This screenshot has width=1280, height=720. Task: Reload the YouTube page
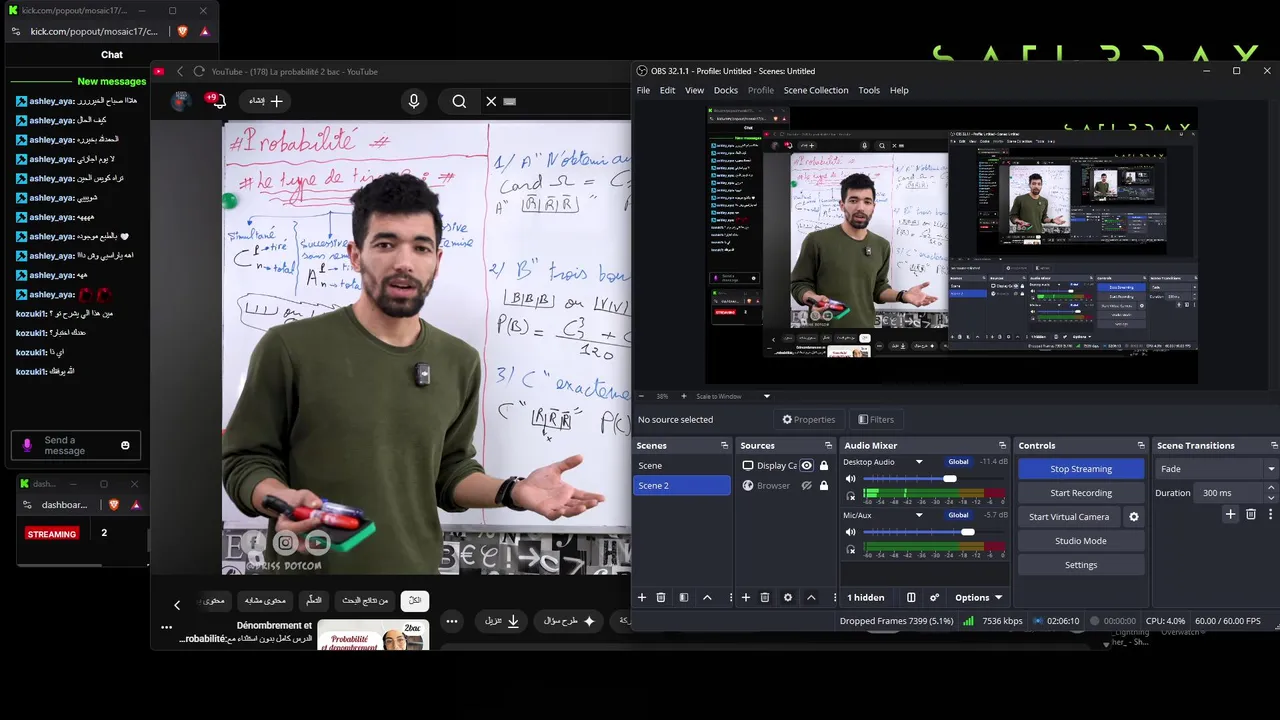[199, 71]
